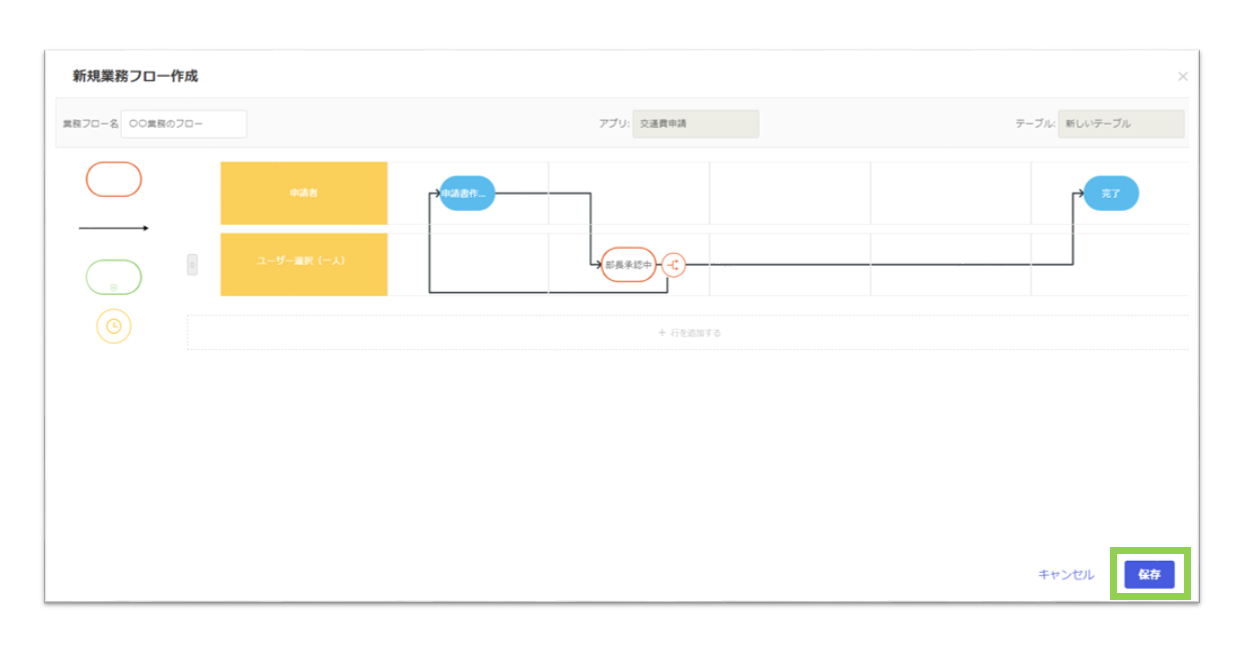The image size is (1242, 645).
Task: Close the 新規業務フロー作成 dialog
Action: [1183, 76]
